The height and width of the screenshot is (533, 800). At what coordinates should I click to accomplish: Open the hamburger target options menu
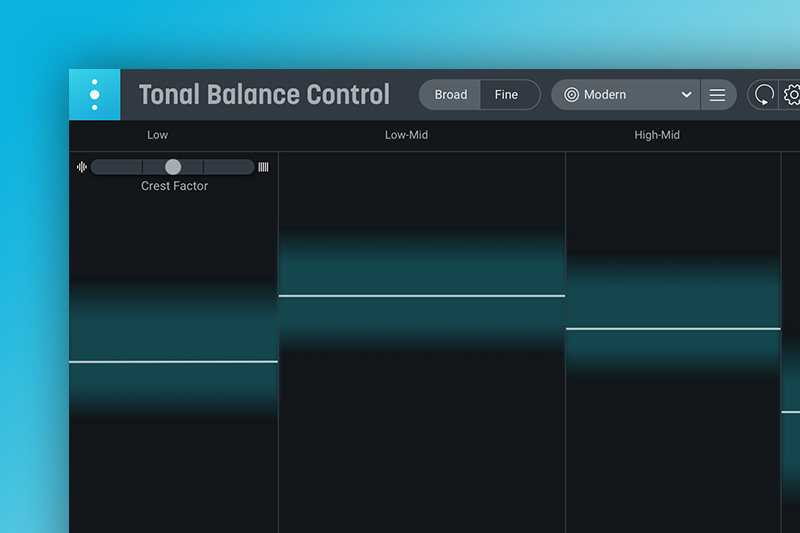pyautogui.click(x=717, y=95)
